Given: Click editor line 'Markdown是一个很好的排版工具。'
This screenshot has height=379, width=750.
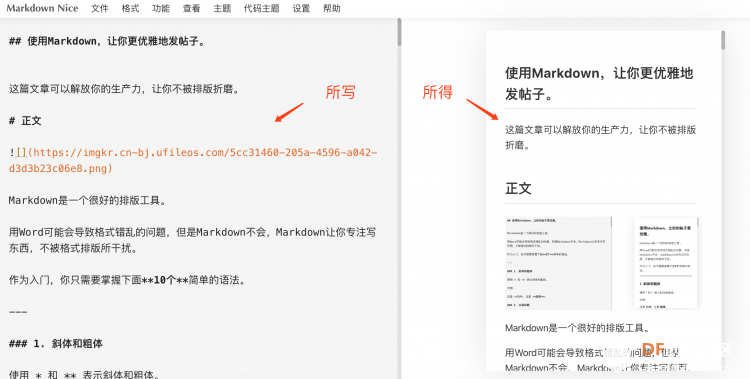Looking at the screenshot, I should pos(88,201).
